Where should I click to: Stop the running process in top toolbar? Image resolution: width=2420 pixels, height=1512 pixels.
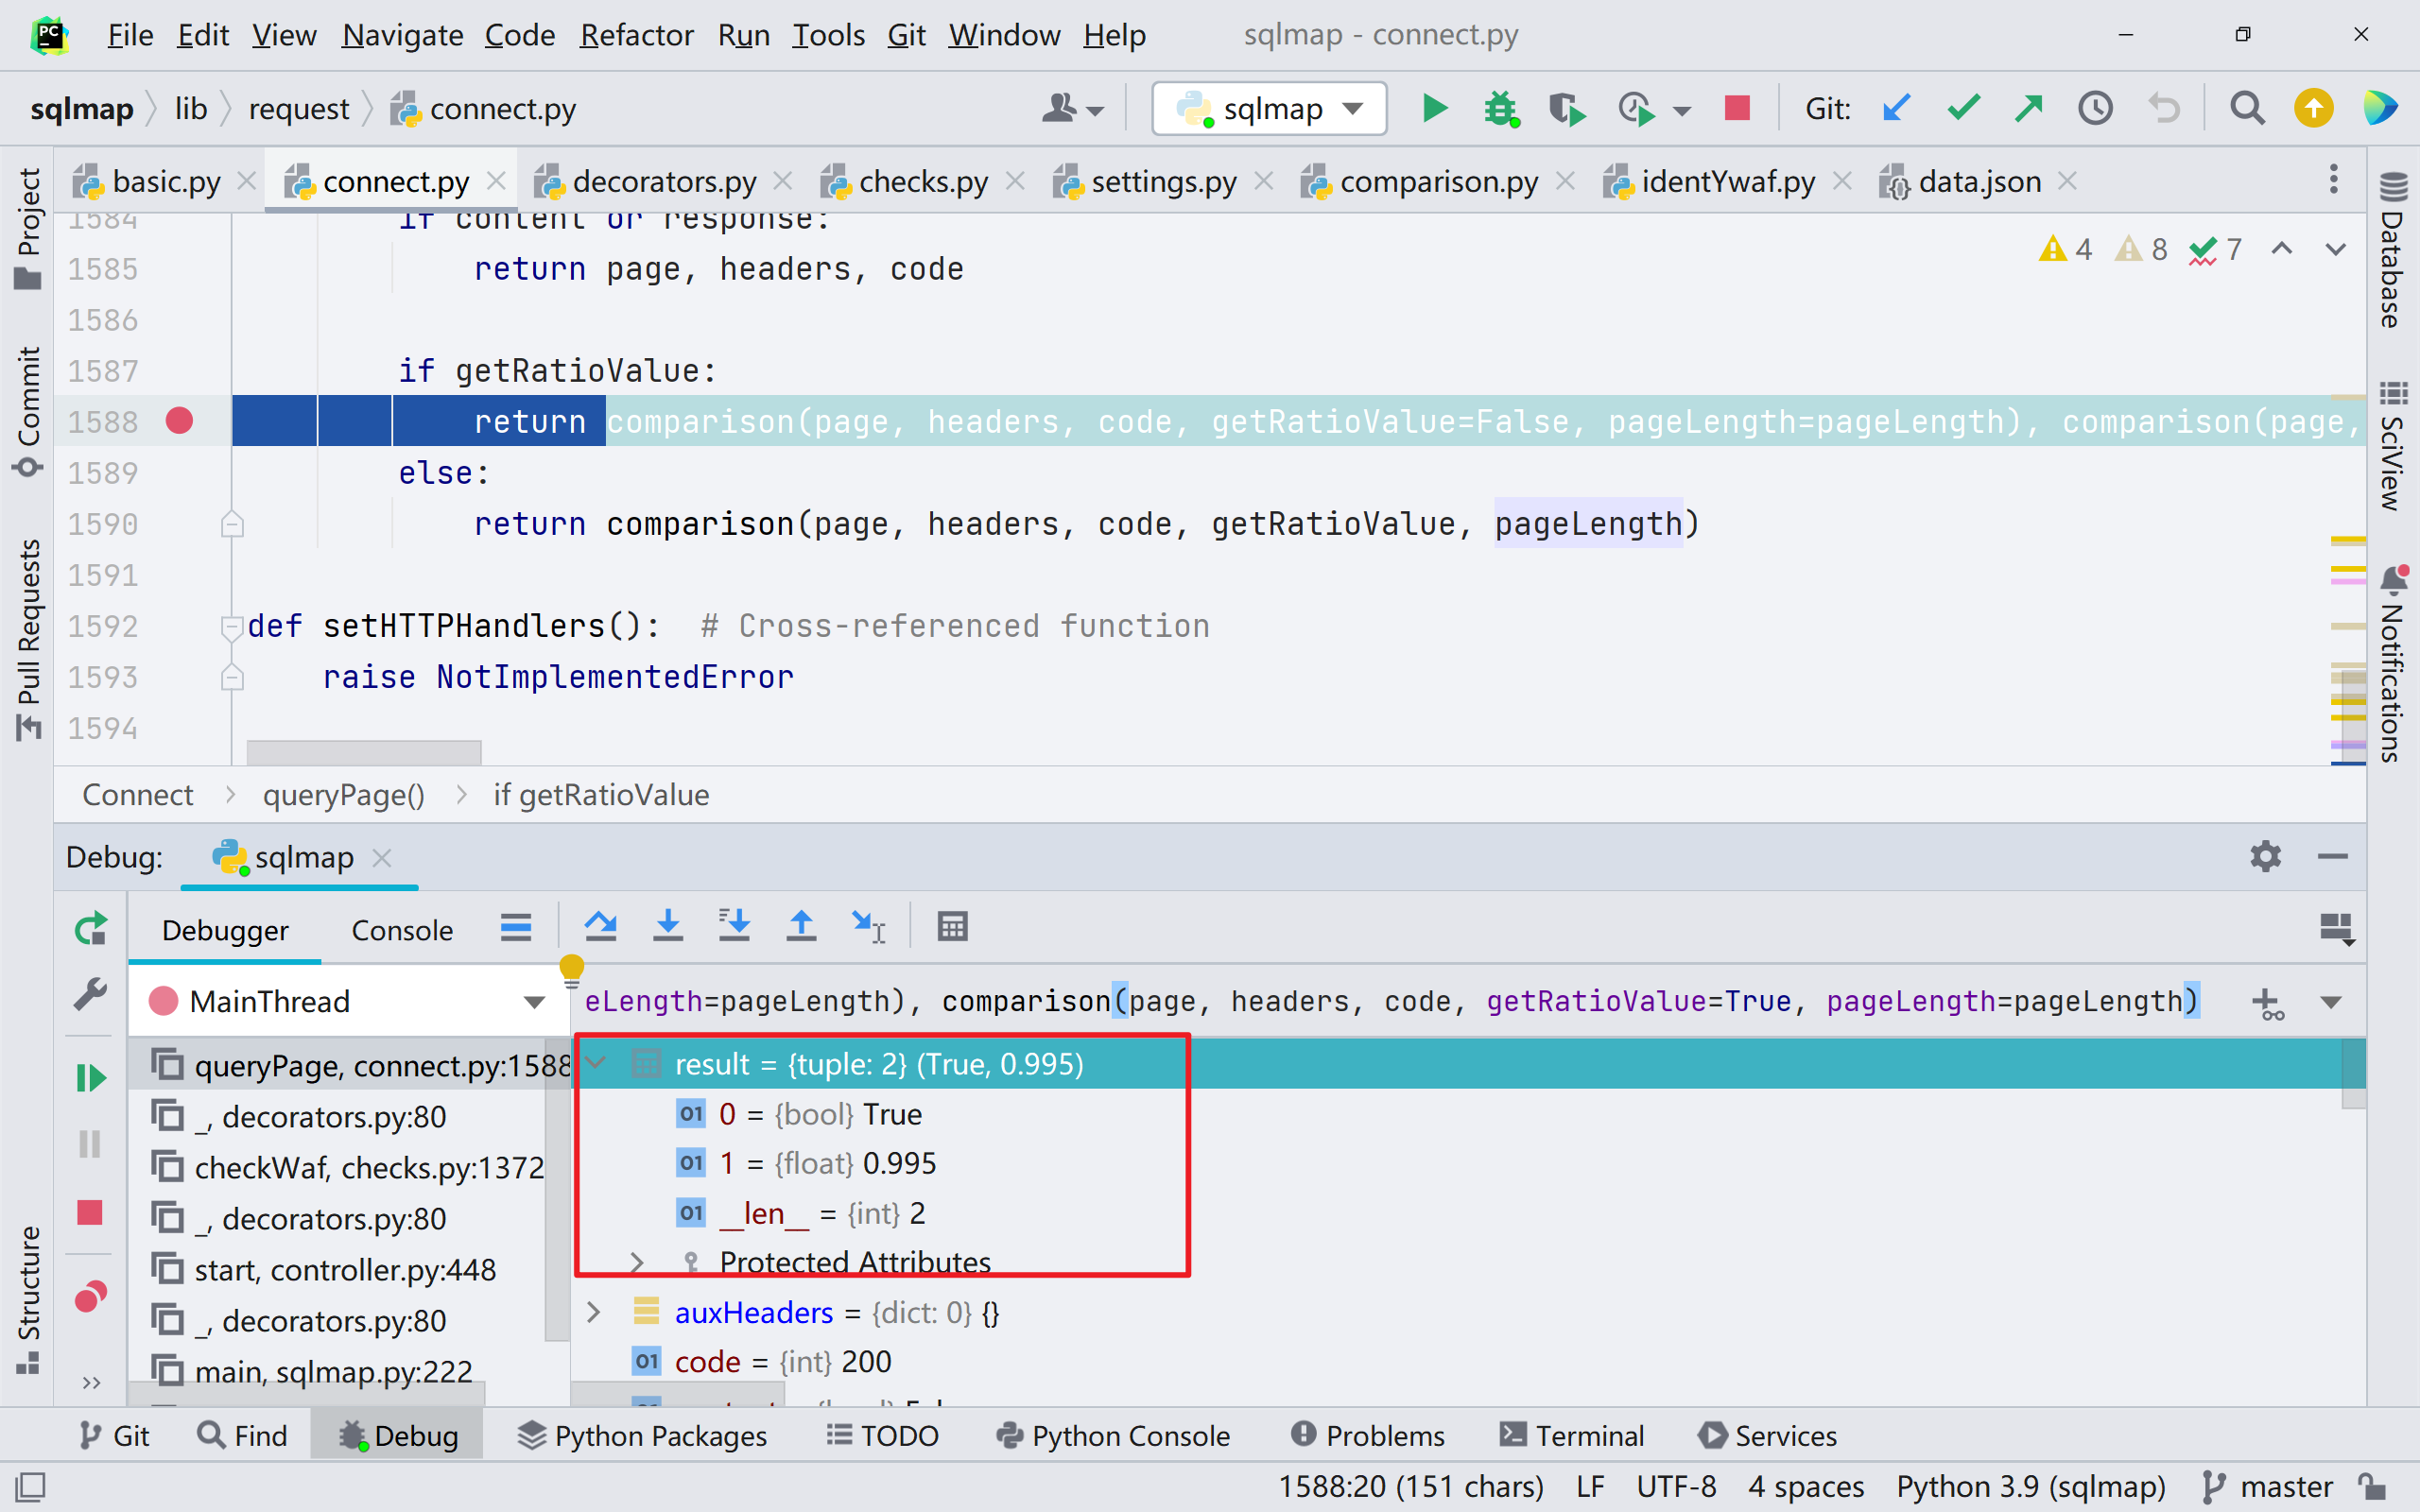(x=1737, y=108)
